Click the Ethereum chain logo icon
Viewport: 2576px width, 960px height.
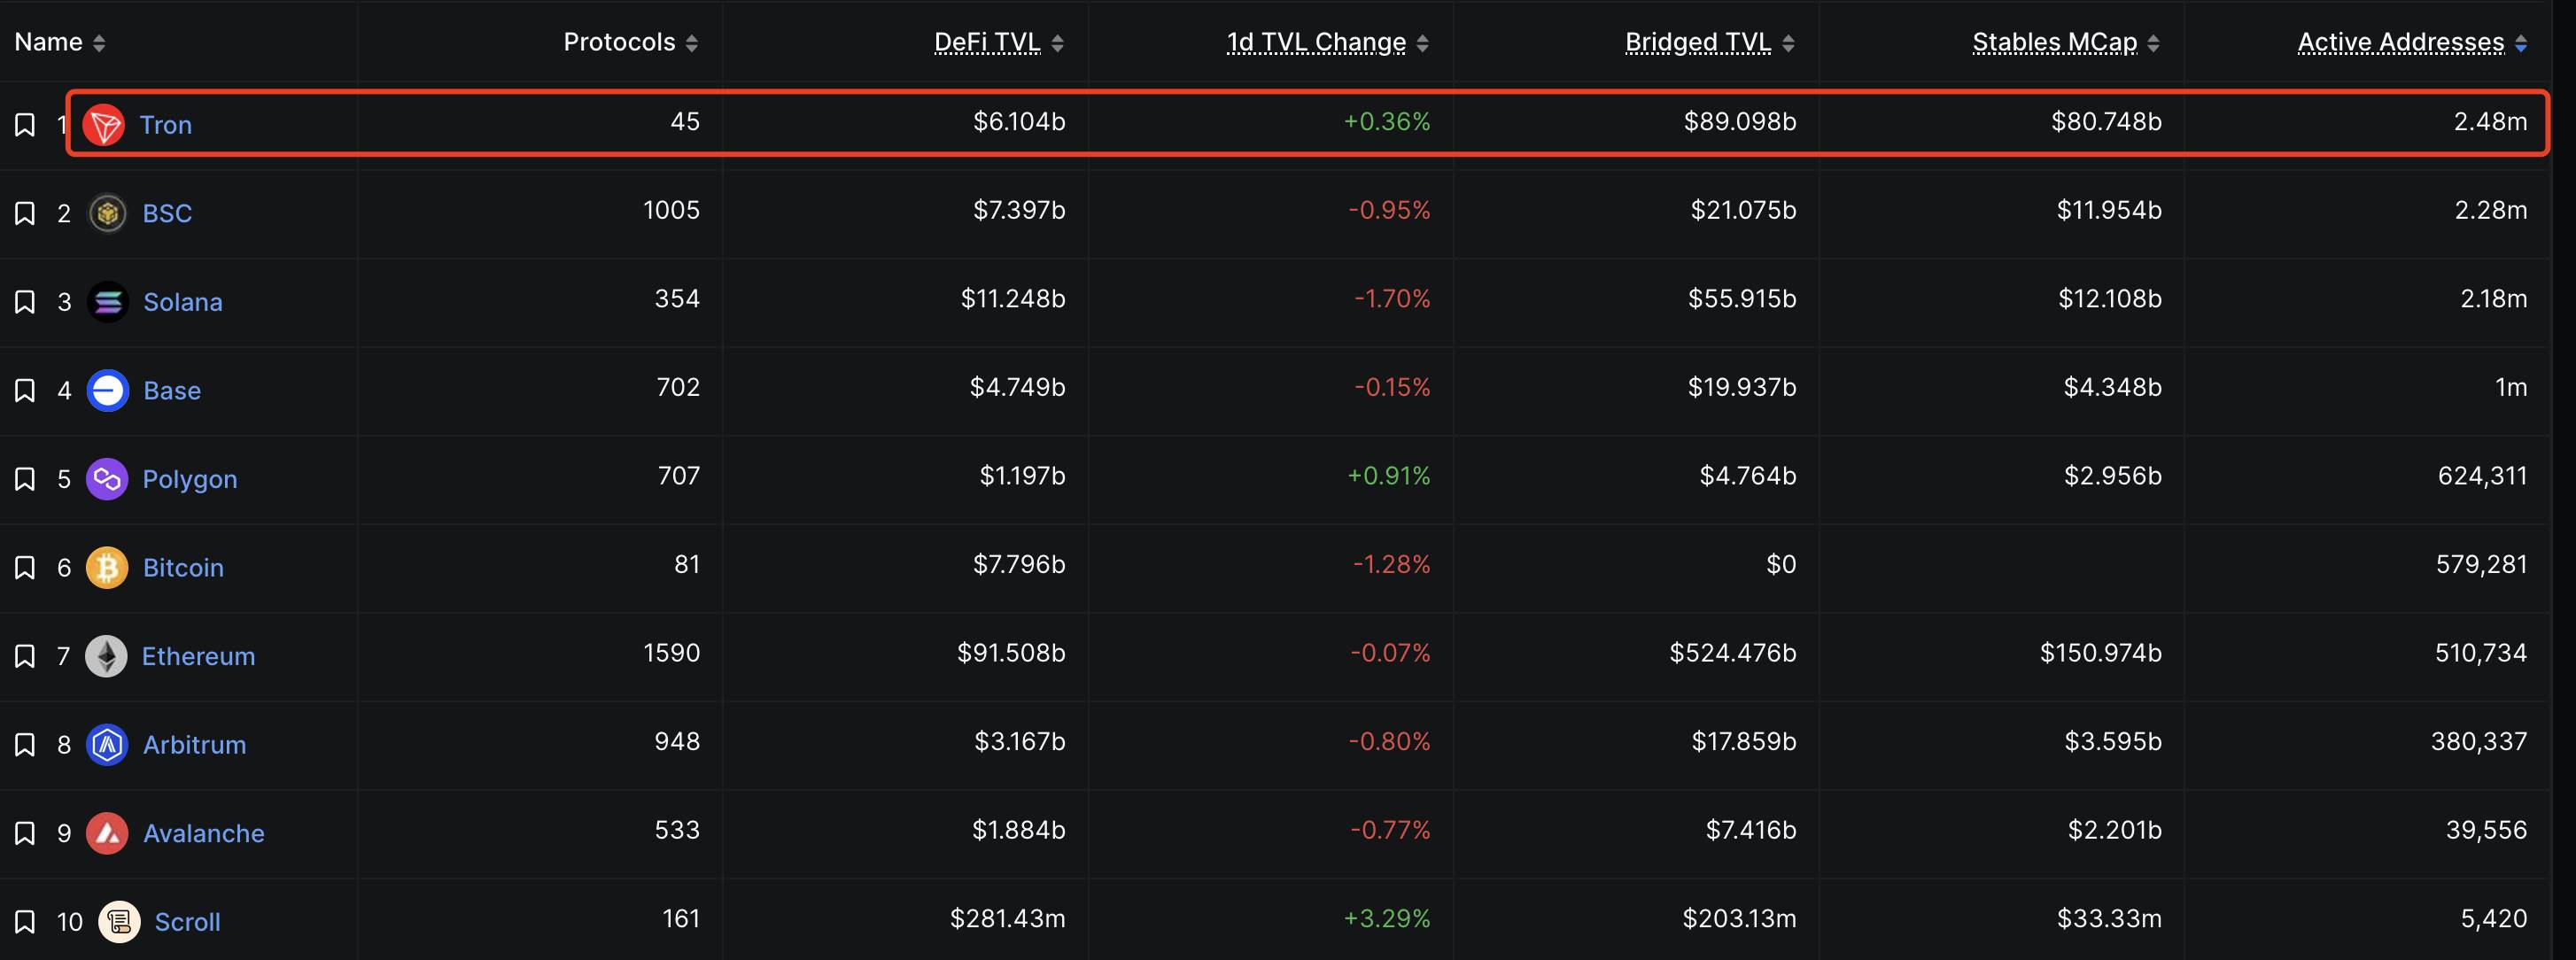click(x=106, y=656)
